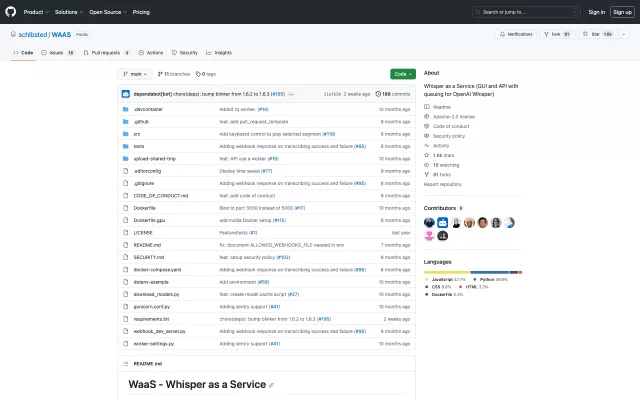Switch to the Pull requests tab

tap(104, 52)
